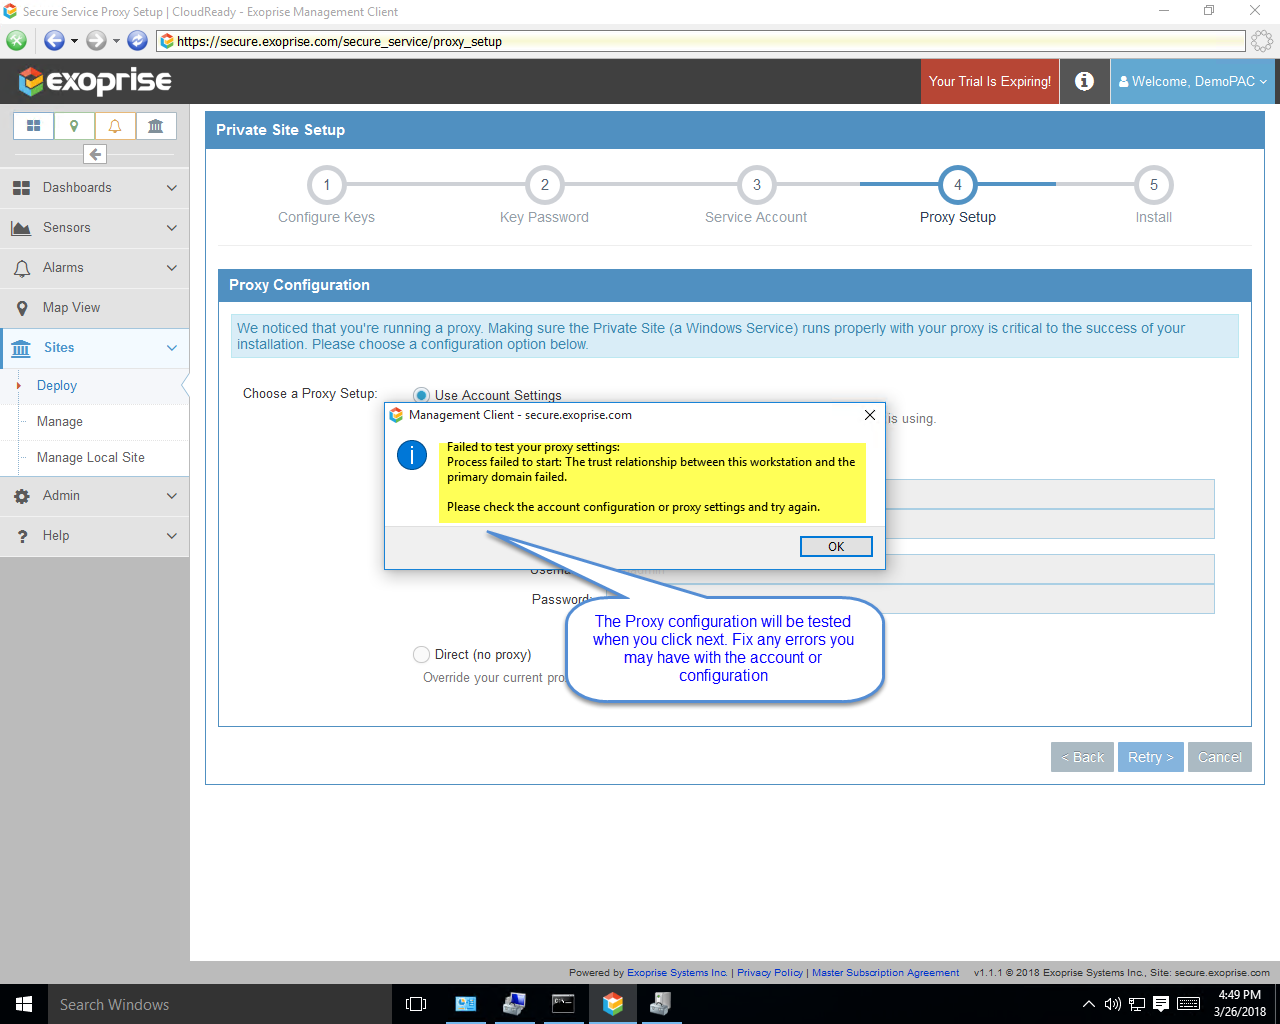Open Exoprise Systems Inc. footer link
The height and width of the screenshot is (1024, 1280).
click(677, 972)
